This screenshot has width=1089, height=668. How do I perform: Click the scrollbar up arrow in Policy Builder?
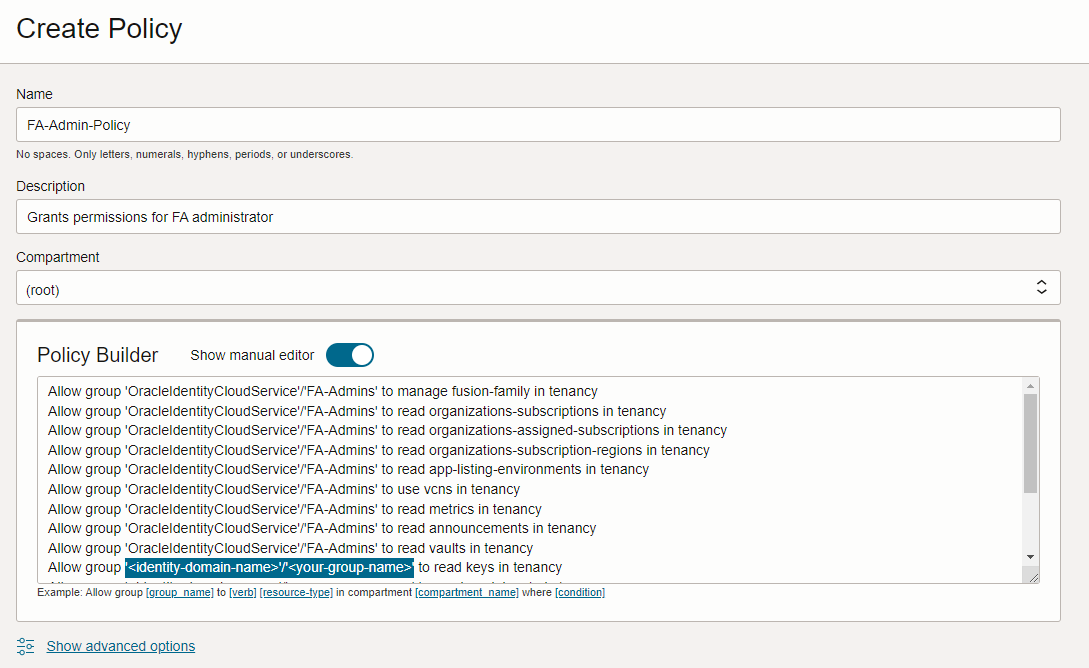coord(1032,387)
